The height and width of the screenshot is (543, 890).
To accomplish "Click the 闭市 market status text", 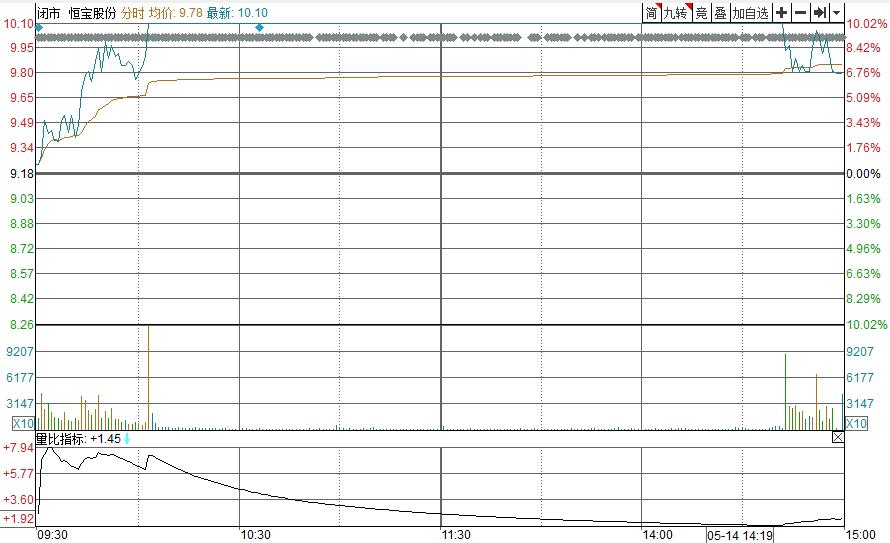I will pos(48,13).
